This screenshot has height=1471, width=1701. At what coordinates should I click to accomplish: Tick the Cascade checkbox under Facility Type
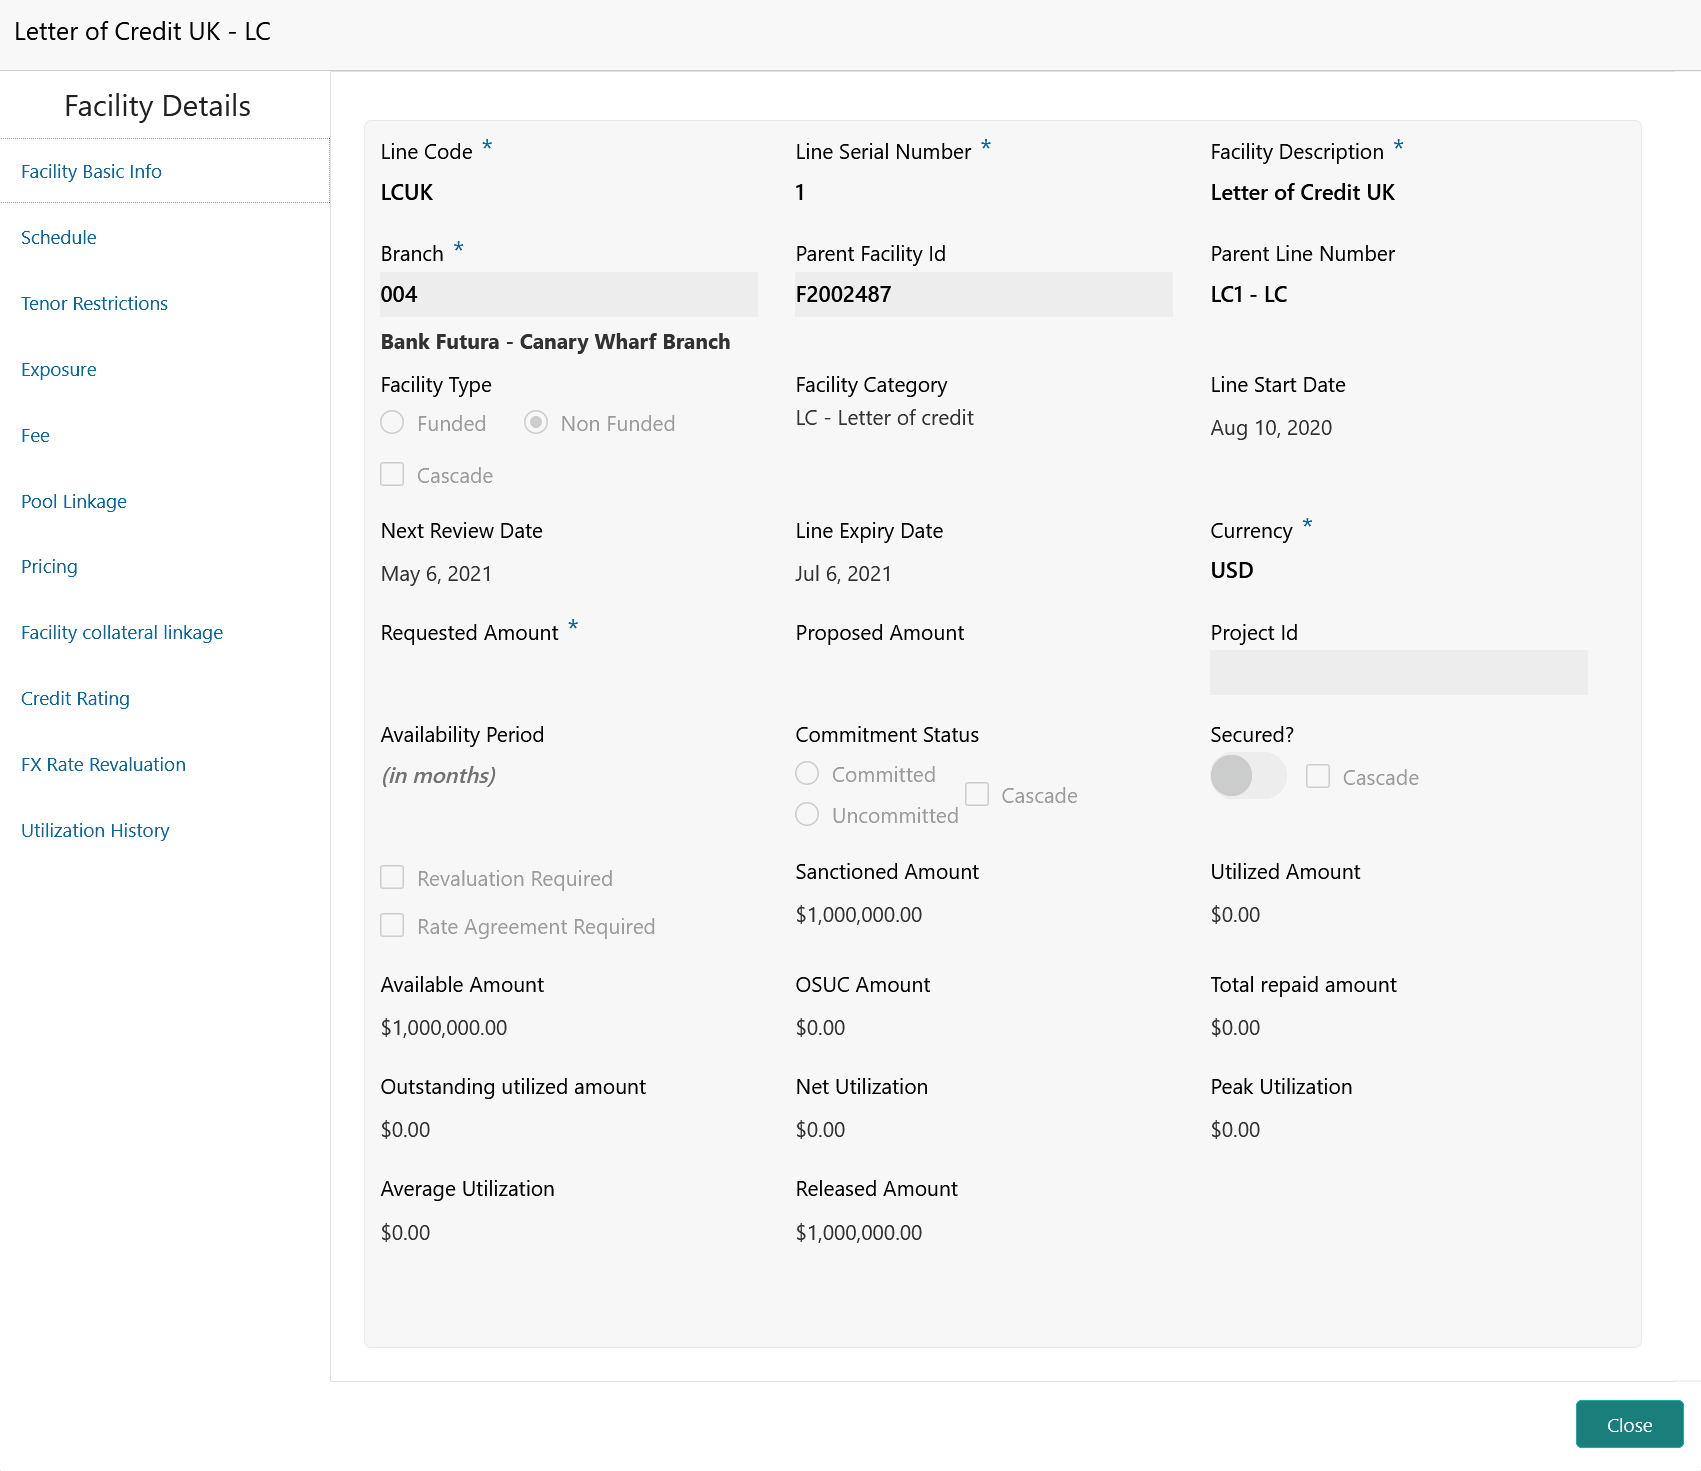point(393,475)
